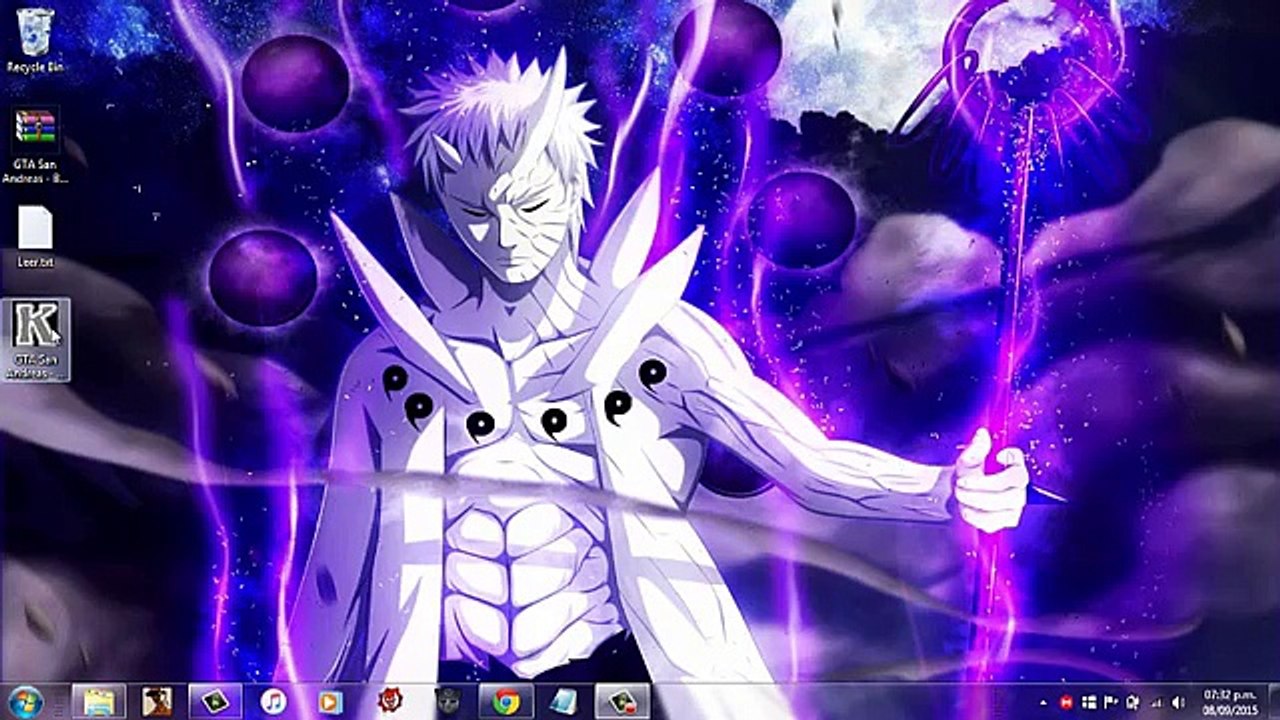Launch the dark robot face taskbar icon

(x=447, y=702)
